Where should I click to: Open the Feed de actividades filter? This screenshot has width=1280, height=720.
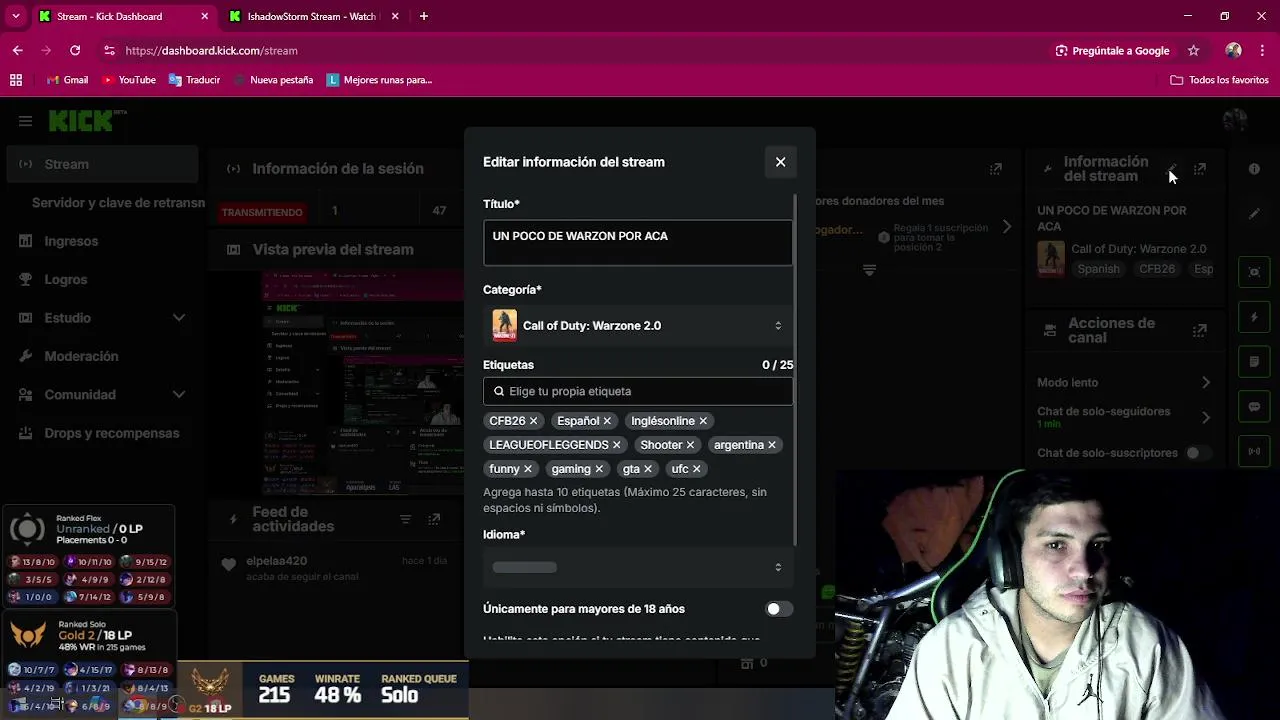point(405,519)
